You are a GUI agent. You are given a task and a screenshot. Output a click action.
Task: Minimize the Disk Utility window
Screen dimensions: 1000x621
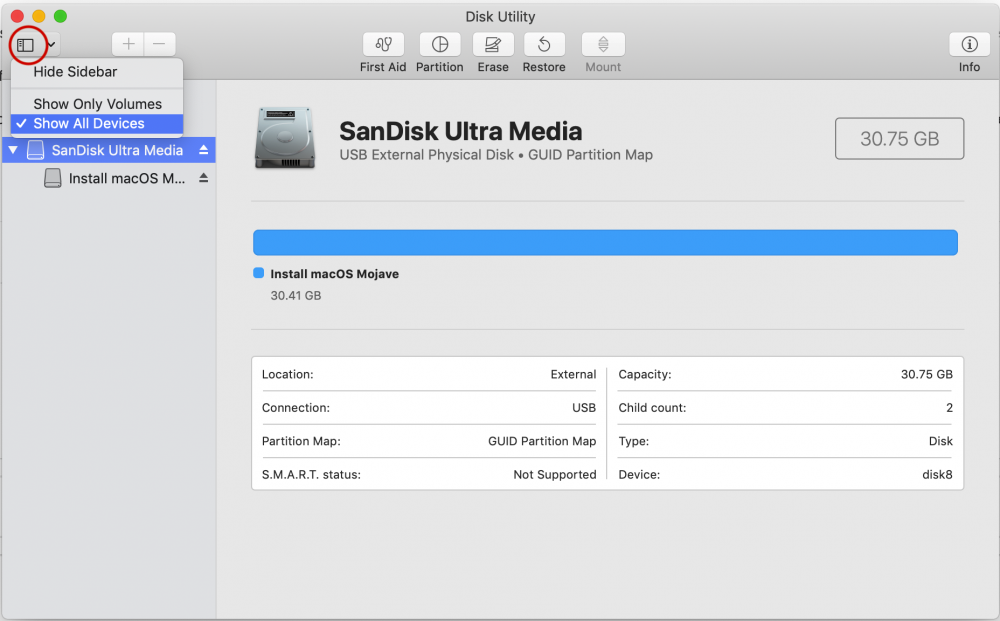point(39,16)
